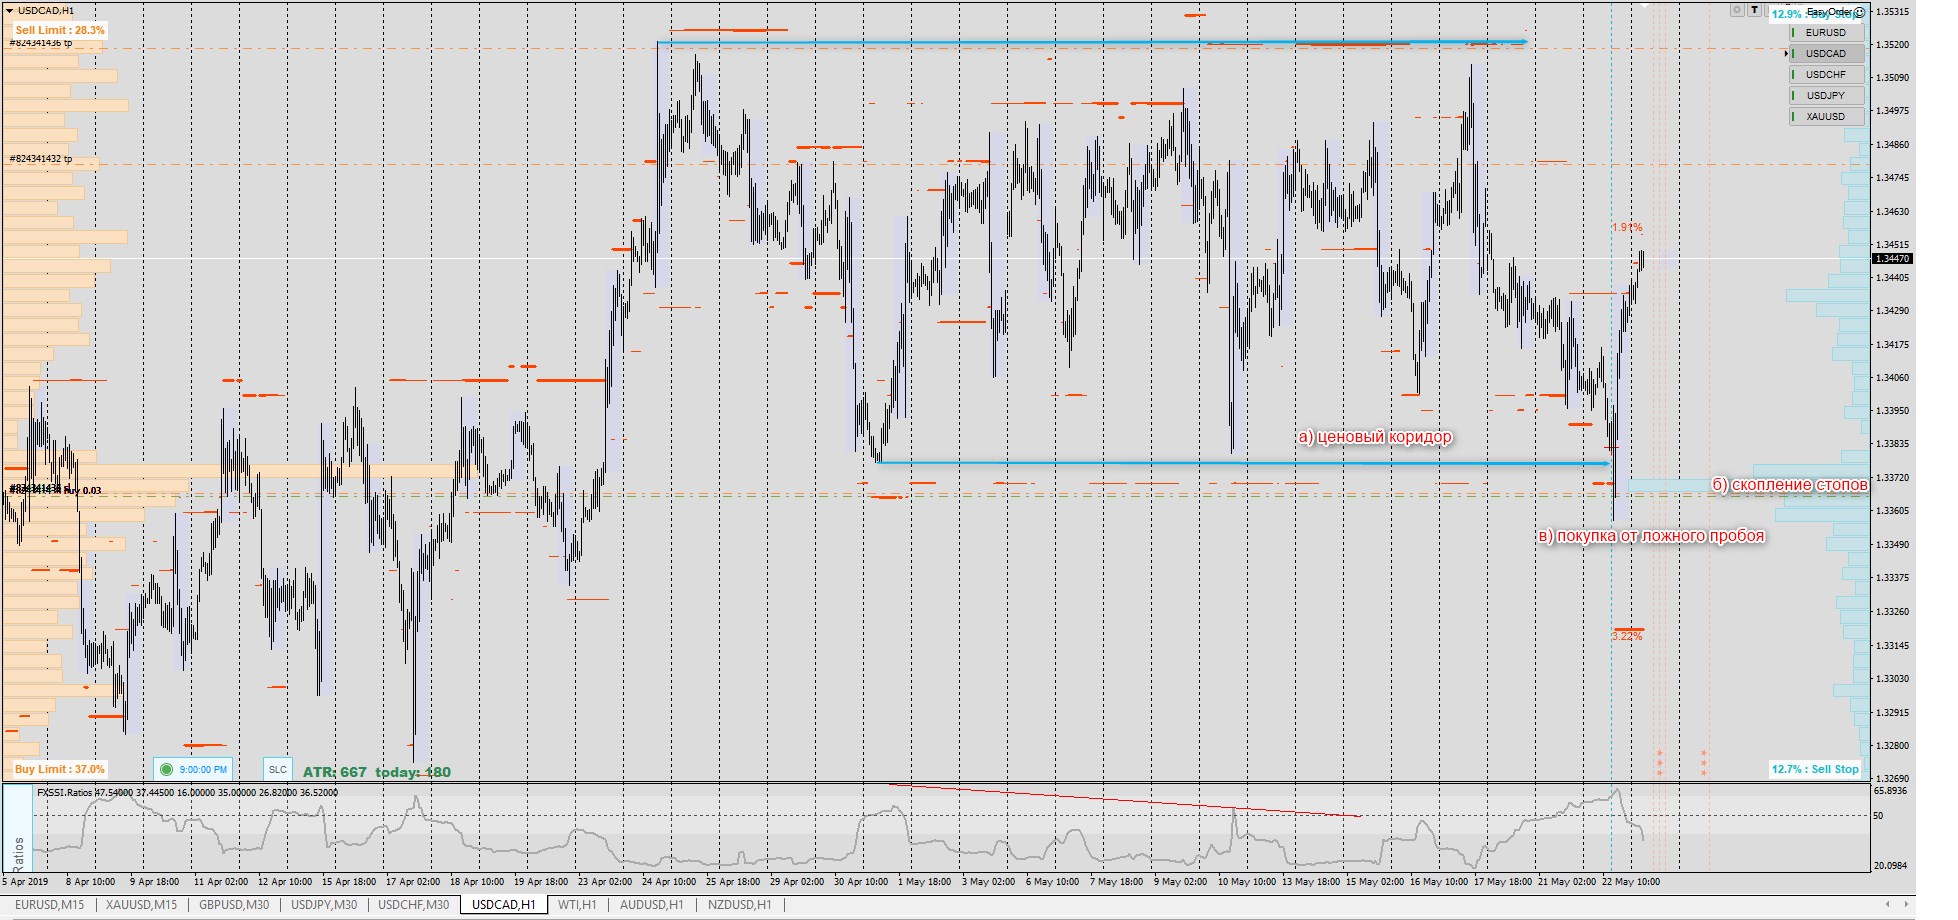Screen dimensions: 1958x920
Task: Select the active USDCAD,H1 chart tab
Action: tap(504, 905)
